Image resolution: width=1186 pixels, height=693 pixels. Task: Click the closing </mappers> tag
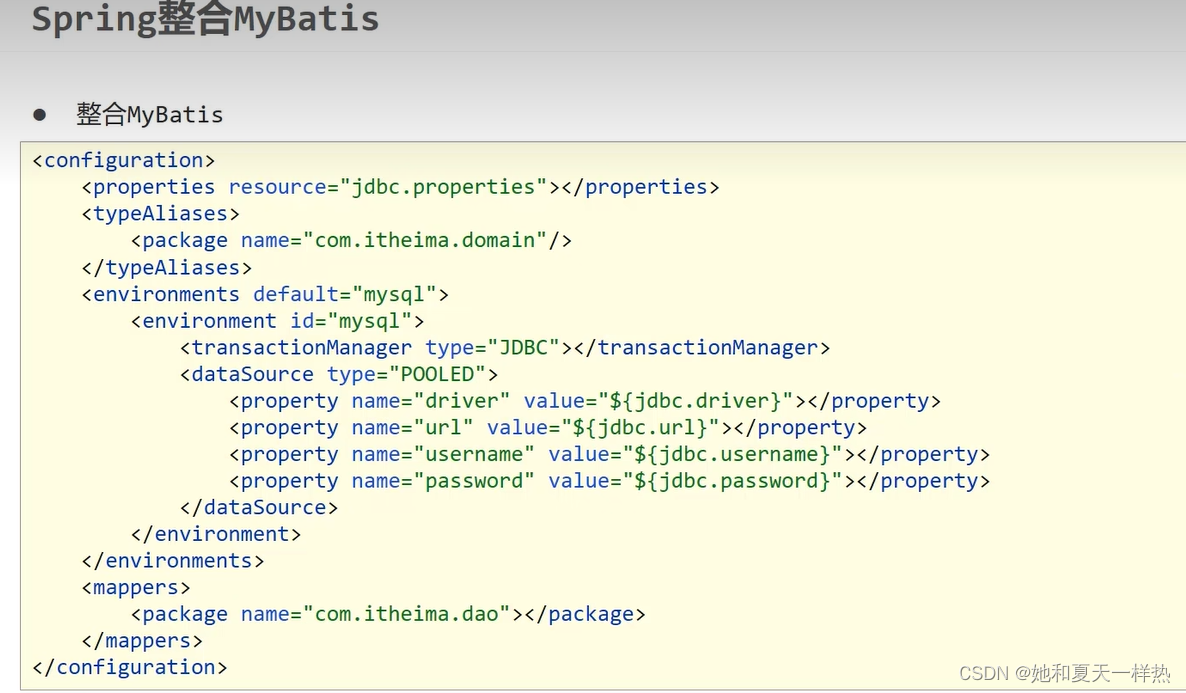(142, 641)
